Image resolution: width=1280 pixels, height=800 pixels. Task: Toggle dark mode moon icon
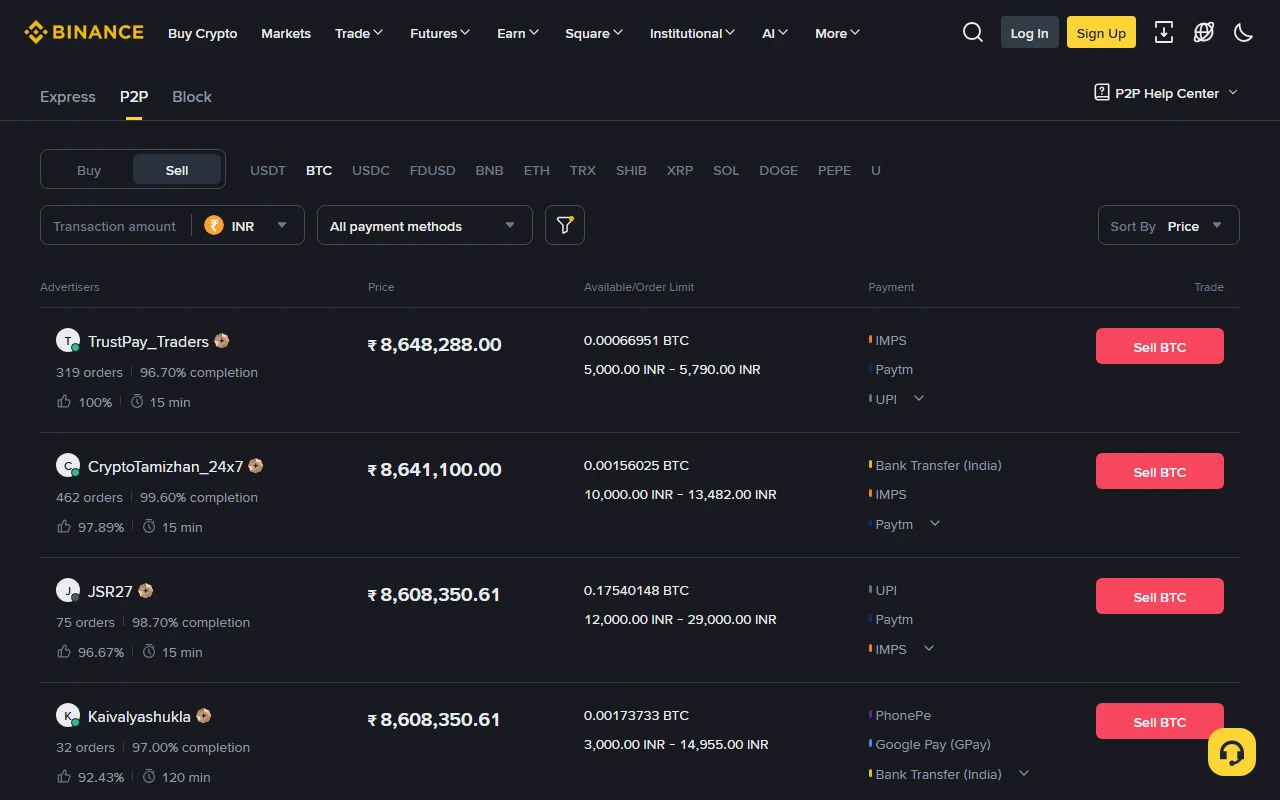tap(1244, 32)
